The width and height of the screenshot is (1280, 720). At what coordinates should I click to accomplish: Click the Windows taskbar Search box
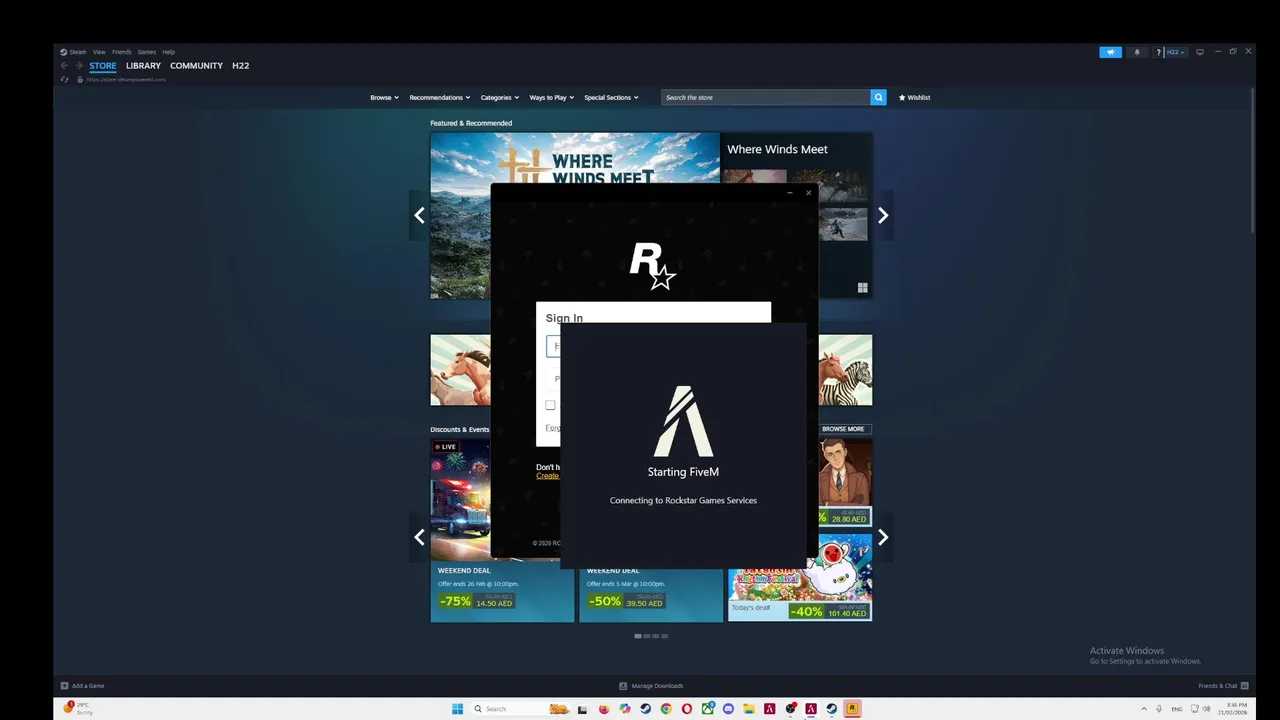point(521,709)
